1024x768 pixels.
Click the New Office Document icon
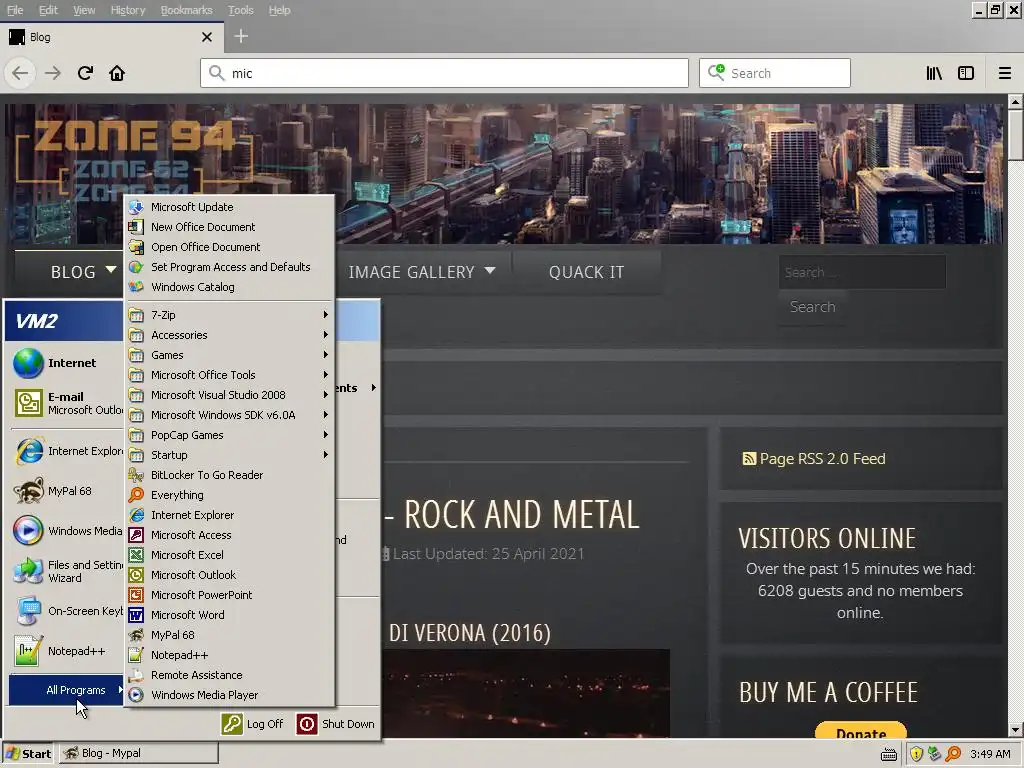pyautogui.click(x=136, y=227)
